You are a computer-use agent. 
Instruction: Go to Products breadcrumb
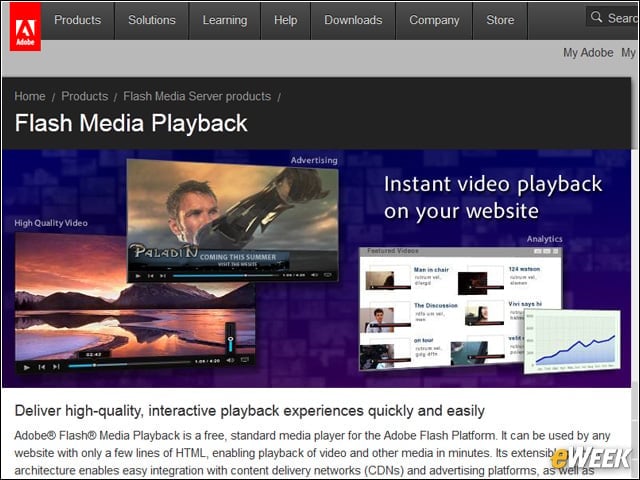click(84, 96)
